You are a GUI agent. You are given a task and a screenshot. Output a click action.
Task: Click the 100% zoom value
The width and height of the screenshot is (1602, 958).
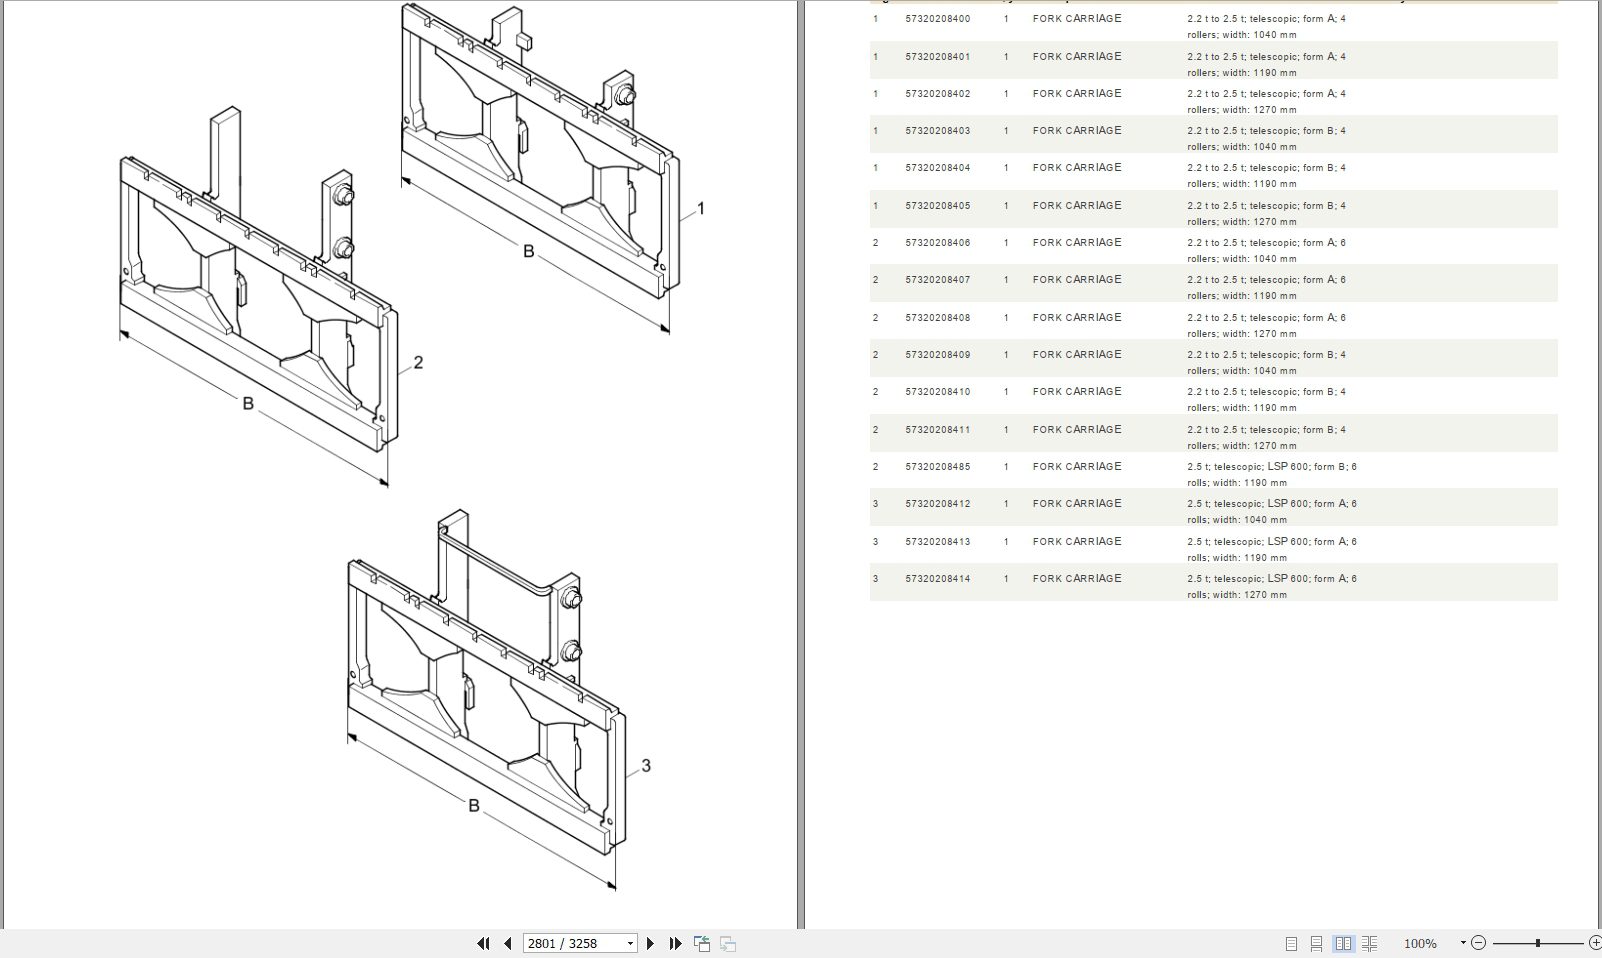(x=1420, y=943)
